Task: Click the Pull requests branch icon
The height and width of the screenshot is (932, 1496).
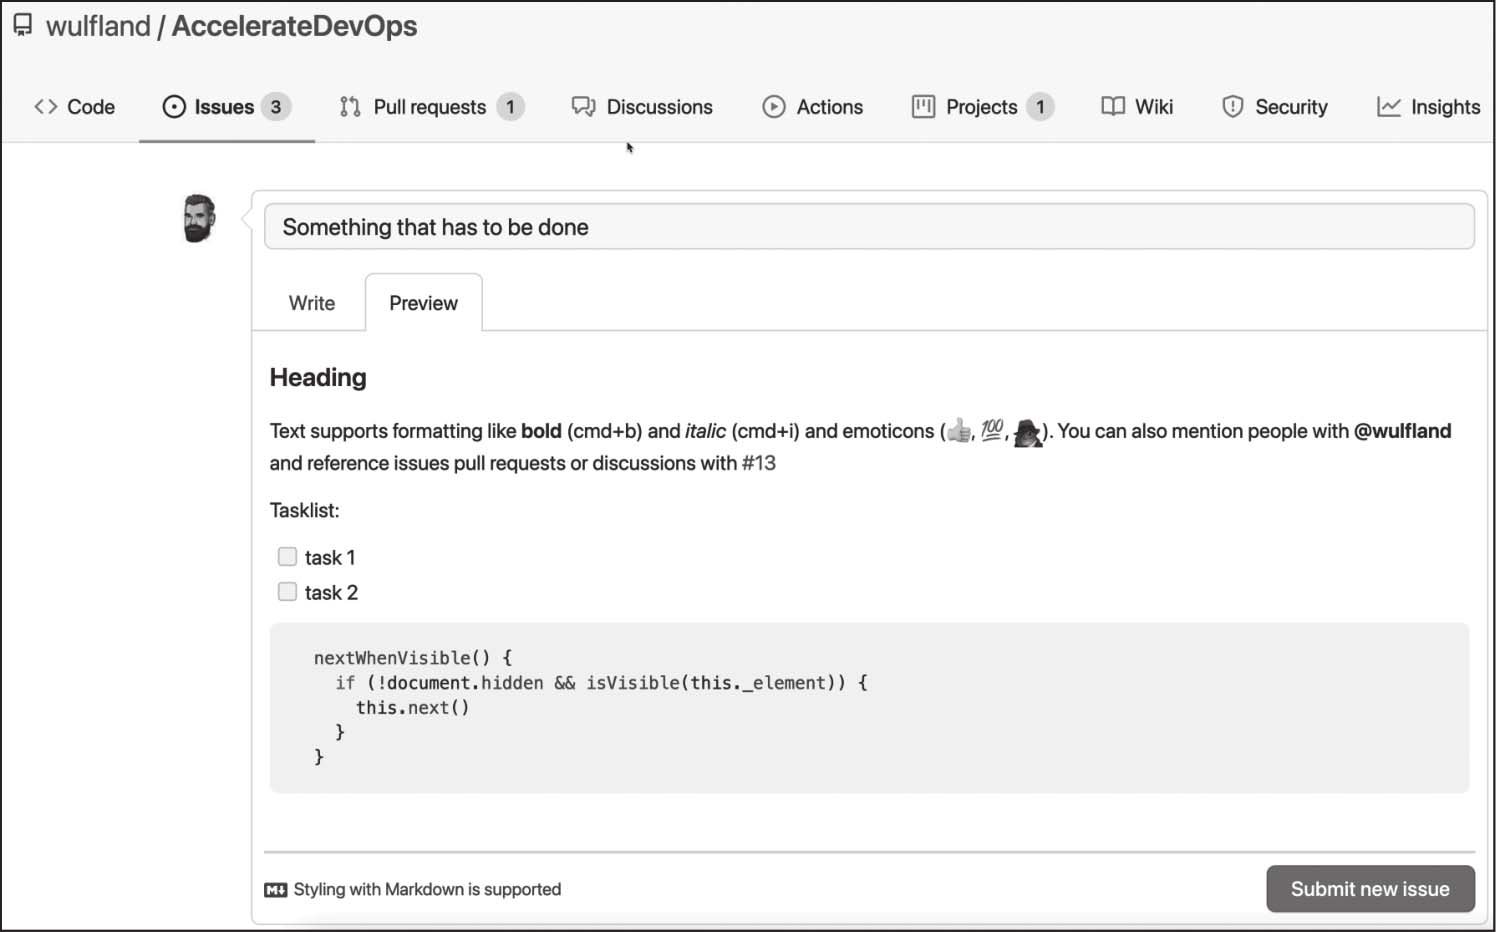Action: 350,107
